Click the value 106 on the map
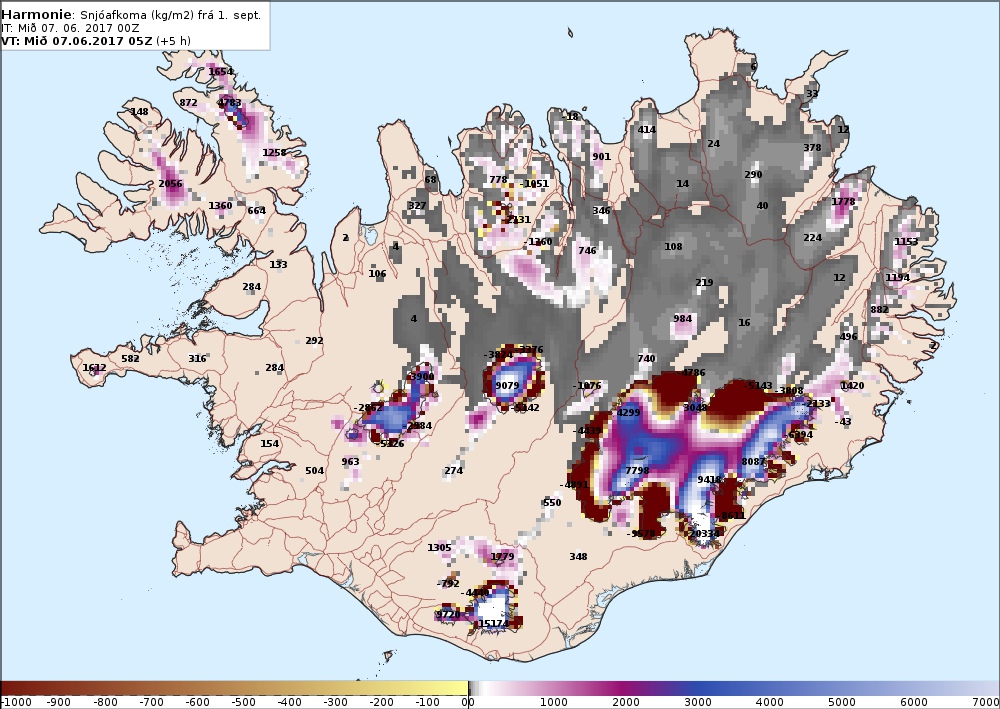Image resolution: width=1000 pixels, height=709 pixels. click(378, 274)
